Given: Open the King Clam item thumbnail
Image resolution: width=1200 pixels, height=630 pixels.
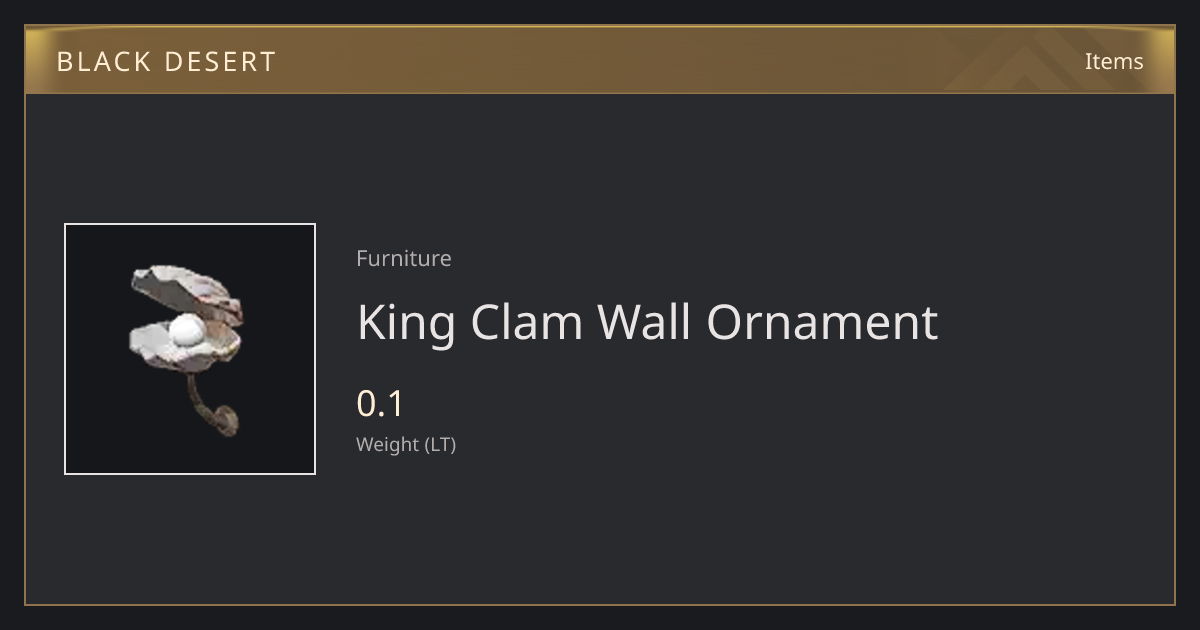Looking at the screenshot, I should tap(190, 349).
